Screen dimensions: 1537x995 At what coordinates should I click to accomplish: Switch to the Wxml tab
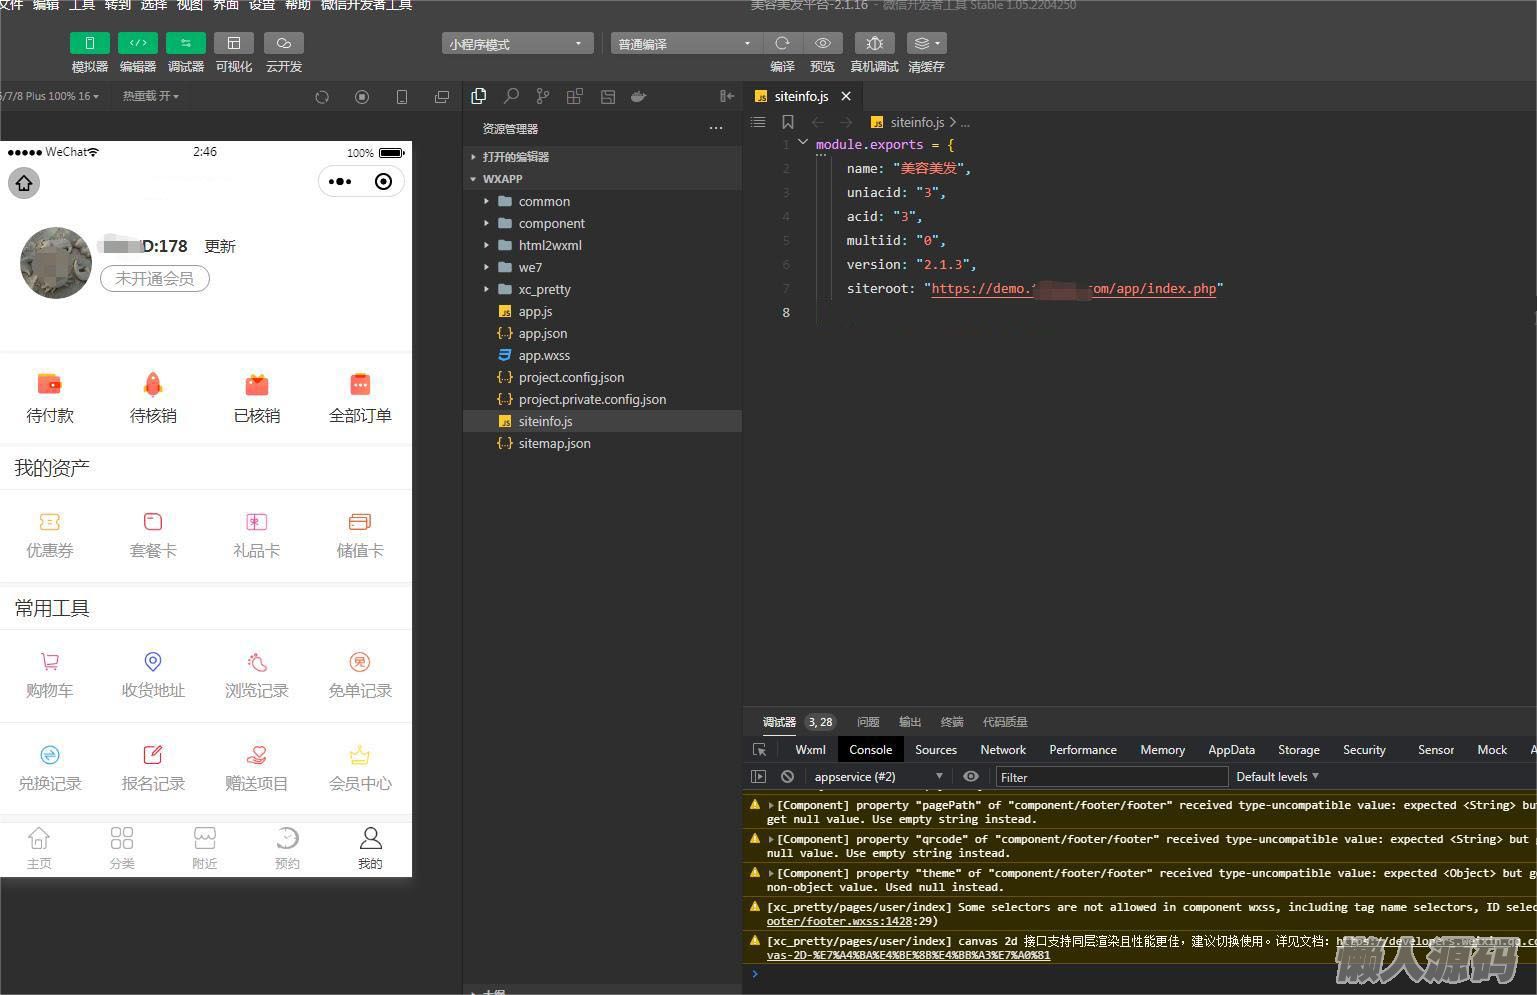[x=810, y=749]
